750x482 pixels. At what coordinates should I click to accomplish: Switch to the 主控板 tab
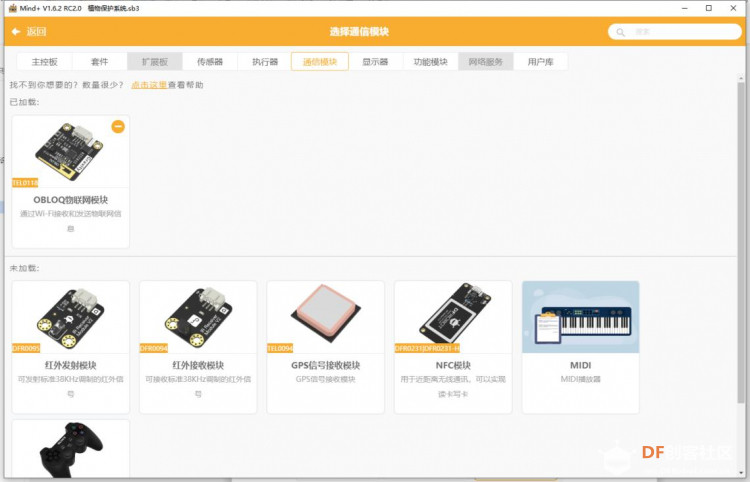coord(44,62)
